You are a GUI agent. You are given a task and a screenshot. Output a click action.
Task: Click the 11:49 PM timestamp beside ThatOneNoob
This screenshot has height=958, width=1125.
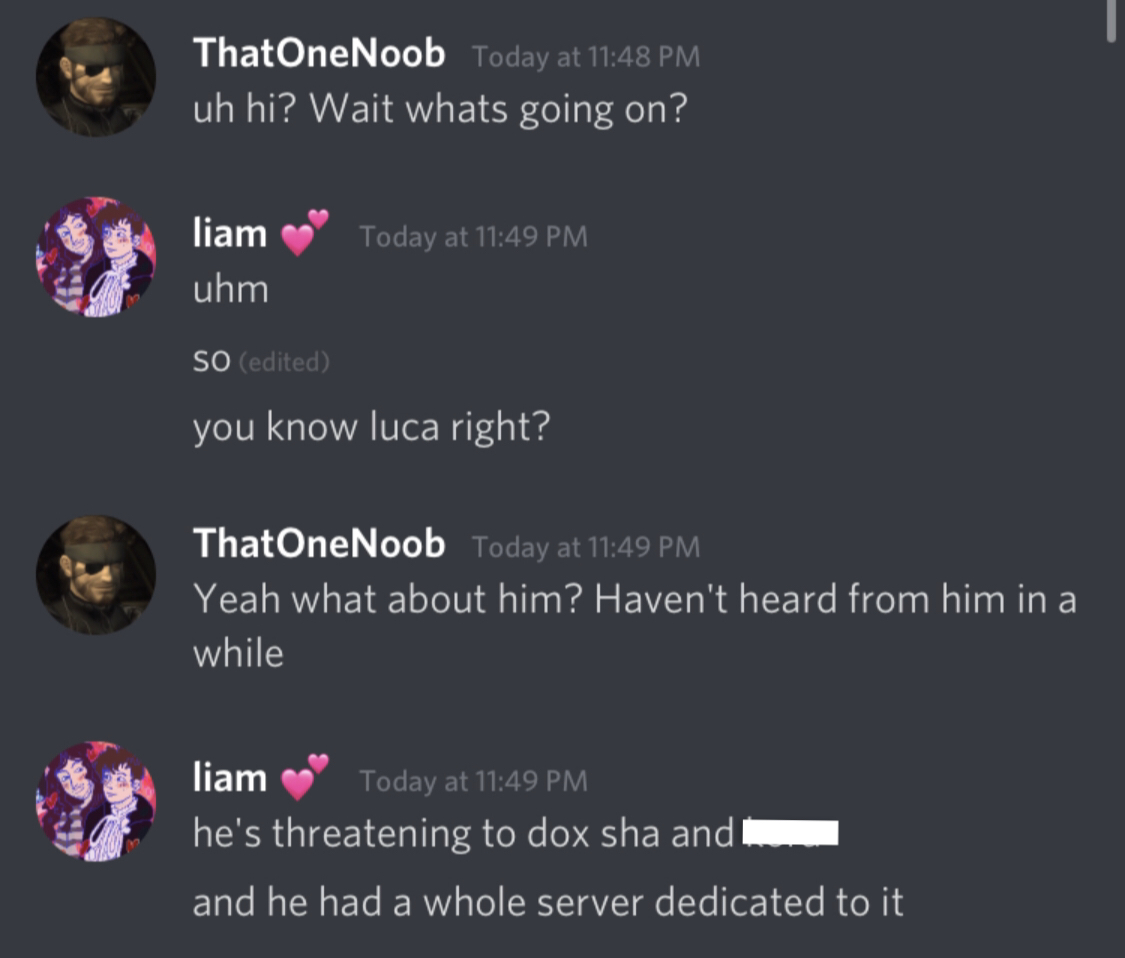coord(585,547)
